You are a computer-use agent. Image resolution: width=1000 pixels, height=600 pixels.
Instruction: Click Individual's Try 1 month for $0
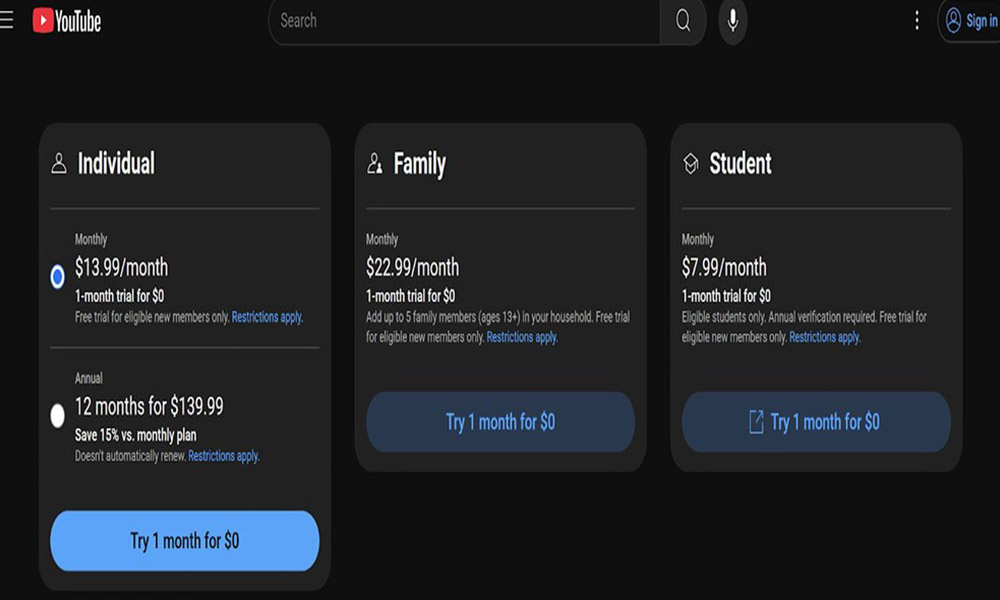tap(184, 541)
